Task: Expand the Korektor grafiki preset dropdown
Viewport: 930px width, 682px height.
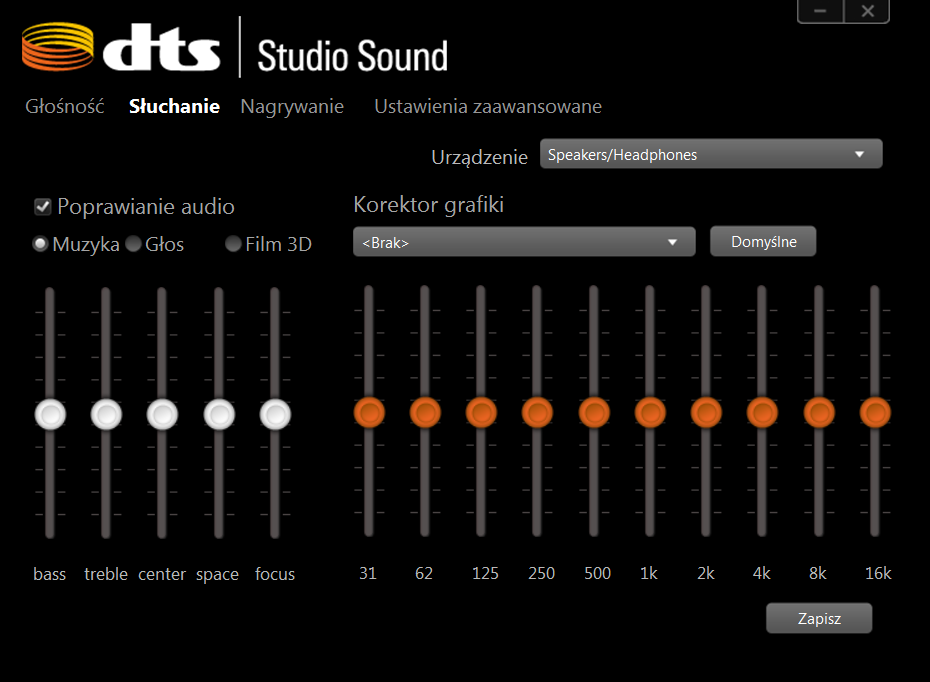Action: (524, 242)
